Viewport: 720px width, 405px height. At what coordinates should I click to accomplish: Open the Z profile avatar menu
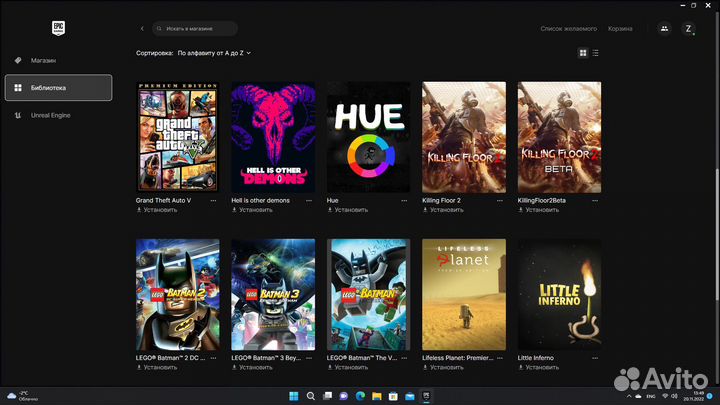pos(688,28)
